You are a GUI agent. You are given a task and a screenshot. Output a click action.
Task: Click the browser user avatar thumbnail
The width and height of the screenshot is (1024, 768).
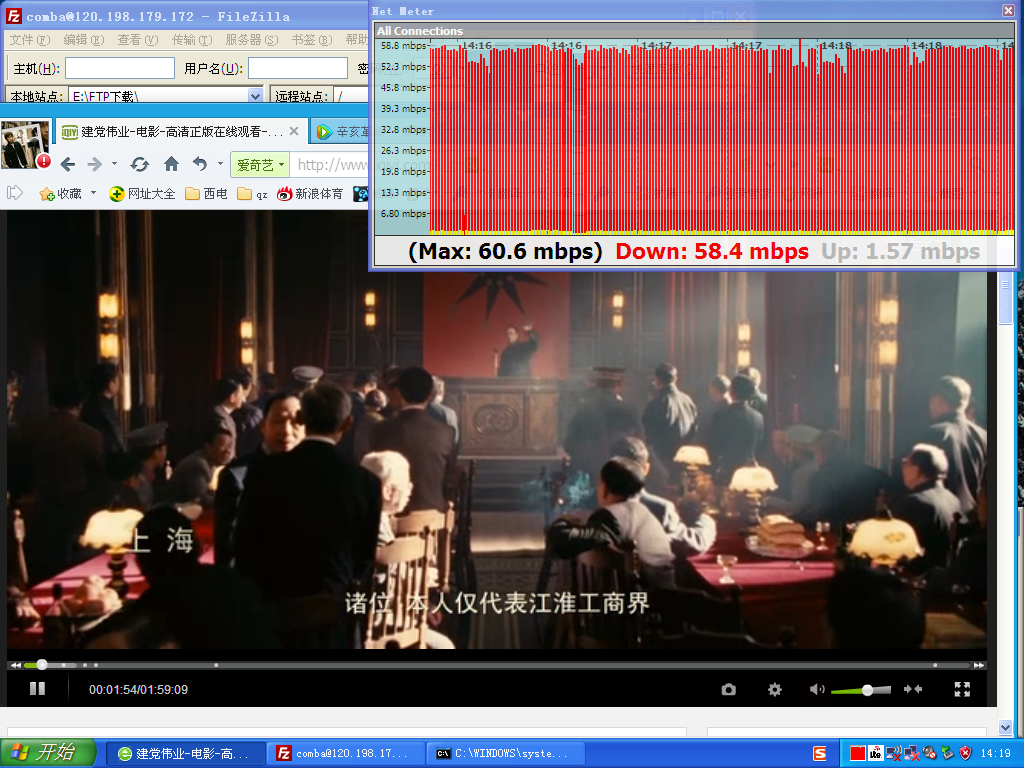coord(24,145)
